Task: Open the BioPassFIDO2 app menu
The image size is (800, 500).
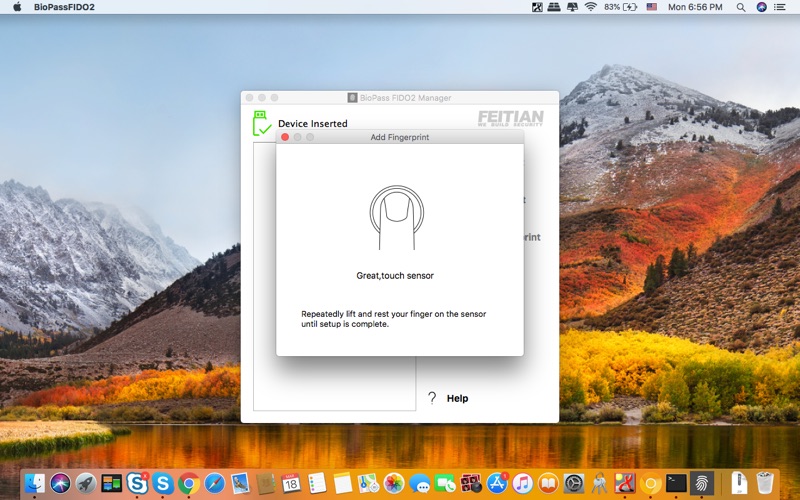Action: (x=64, y=7)
